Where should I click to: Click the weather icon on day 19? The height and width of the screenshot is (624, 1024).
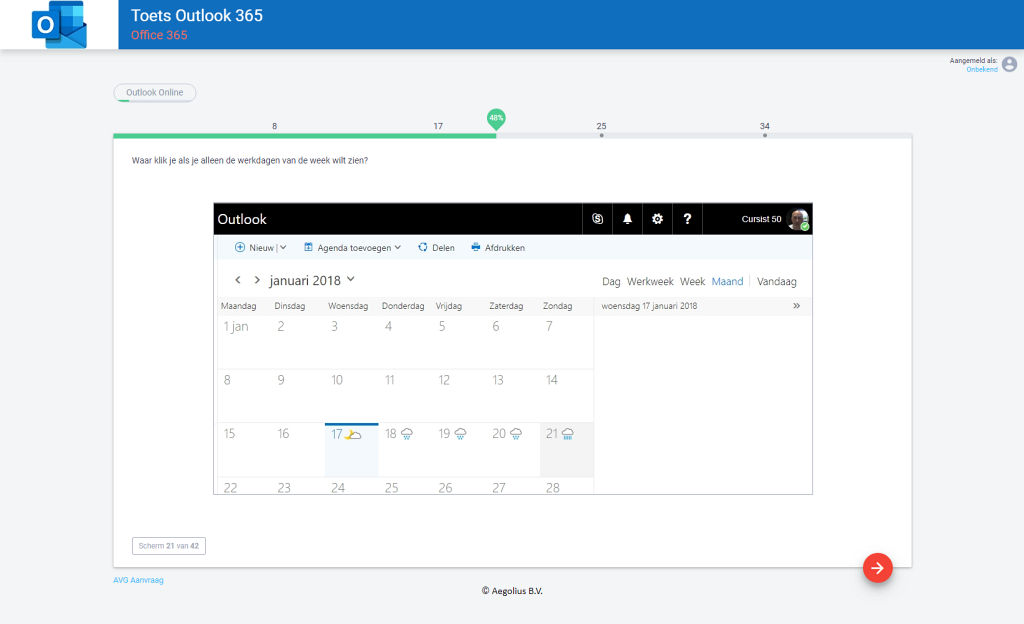[x=460, y=434]
